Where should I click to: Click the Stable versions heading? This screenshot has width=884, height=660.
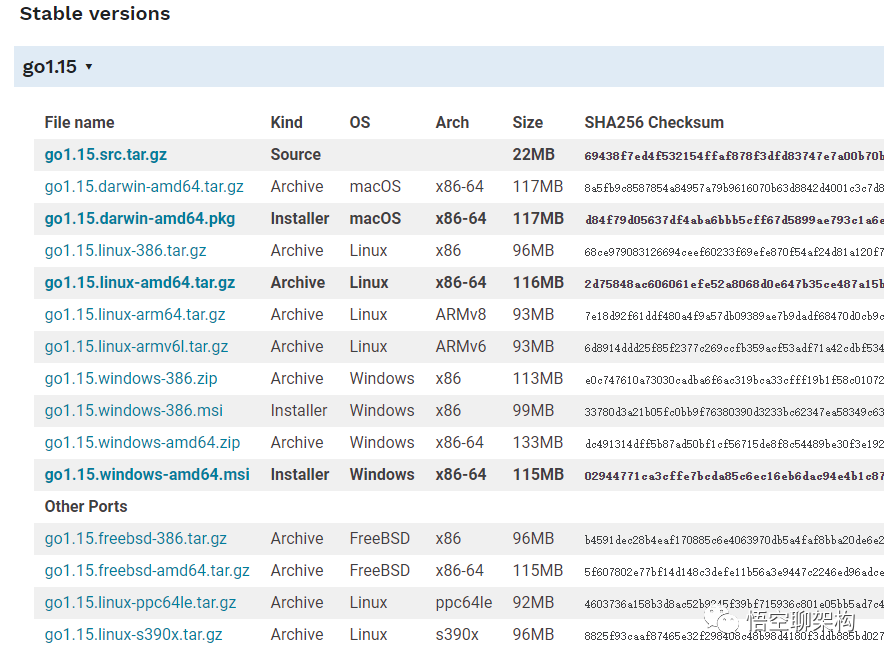click(x=95, y=14)
